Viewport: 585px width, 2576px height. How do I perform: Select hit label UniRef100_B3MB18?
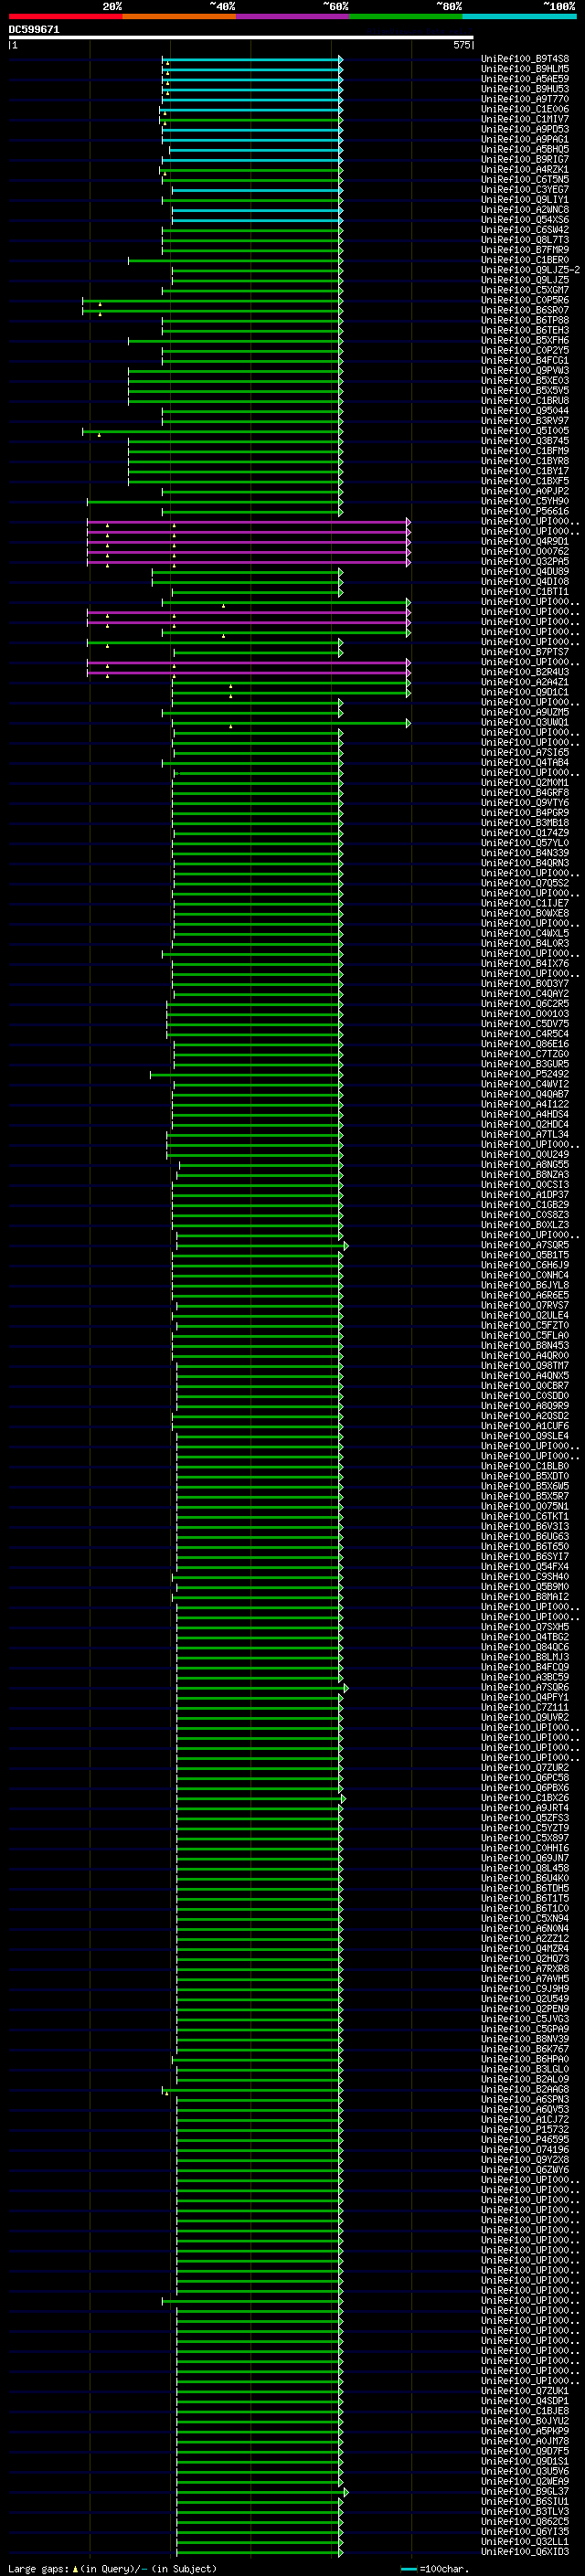pos(525,822)
